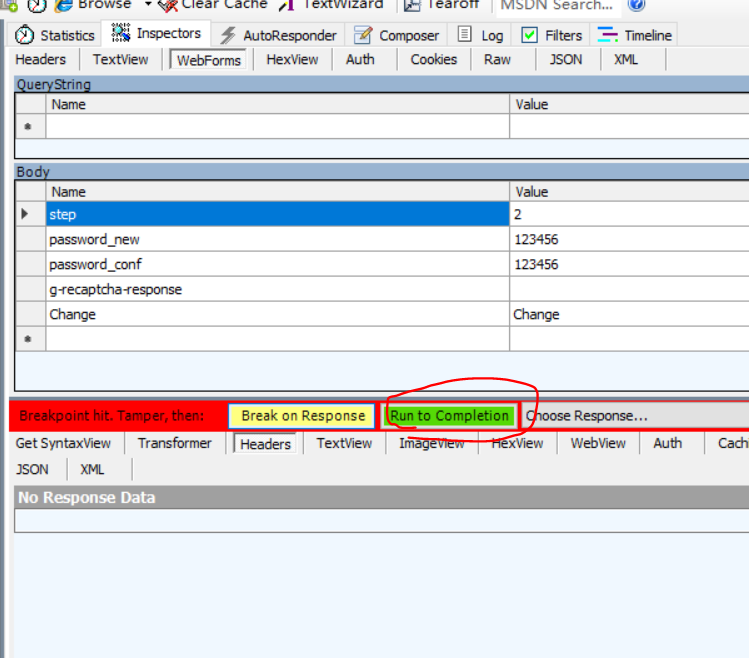Open the Choose Response dropdown
749x658 pixels.
click(x=635, y=416)
